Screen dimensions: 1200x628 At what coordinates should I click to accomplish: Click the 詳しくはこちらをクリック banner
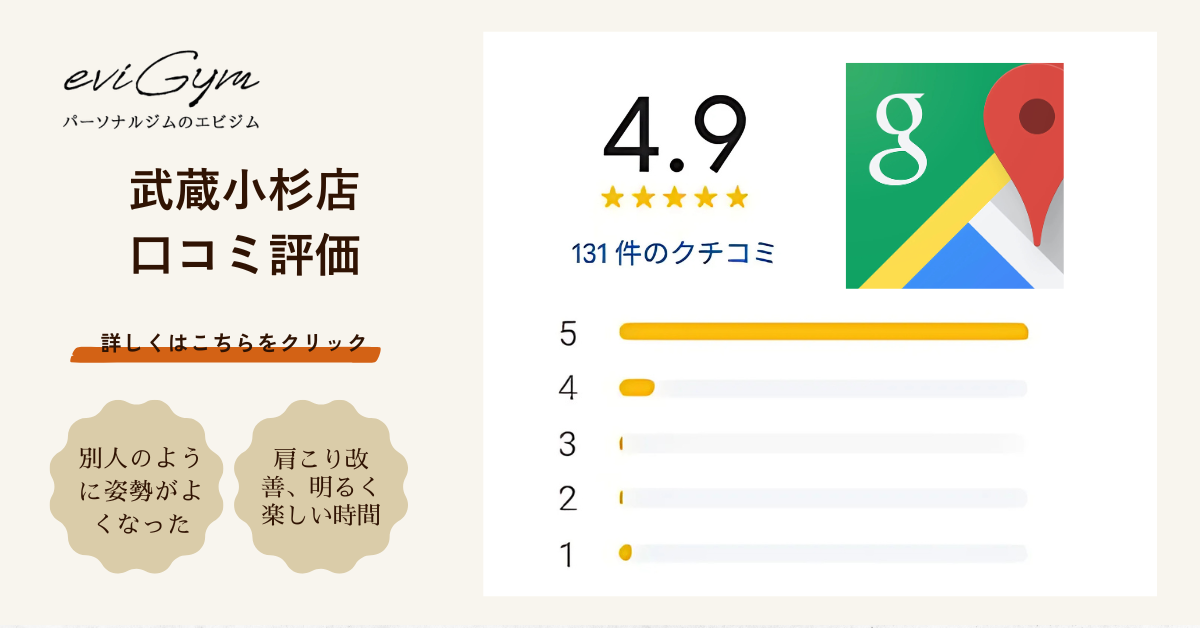coord(226,343)
